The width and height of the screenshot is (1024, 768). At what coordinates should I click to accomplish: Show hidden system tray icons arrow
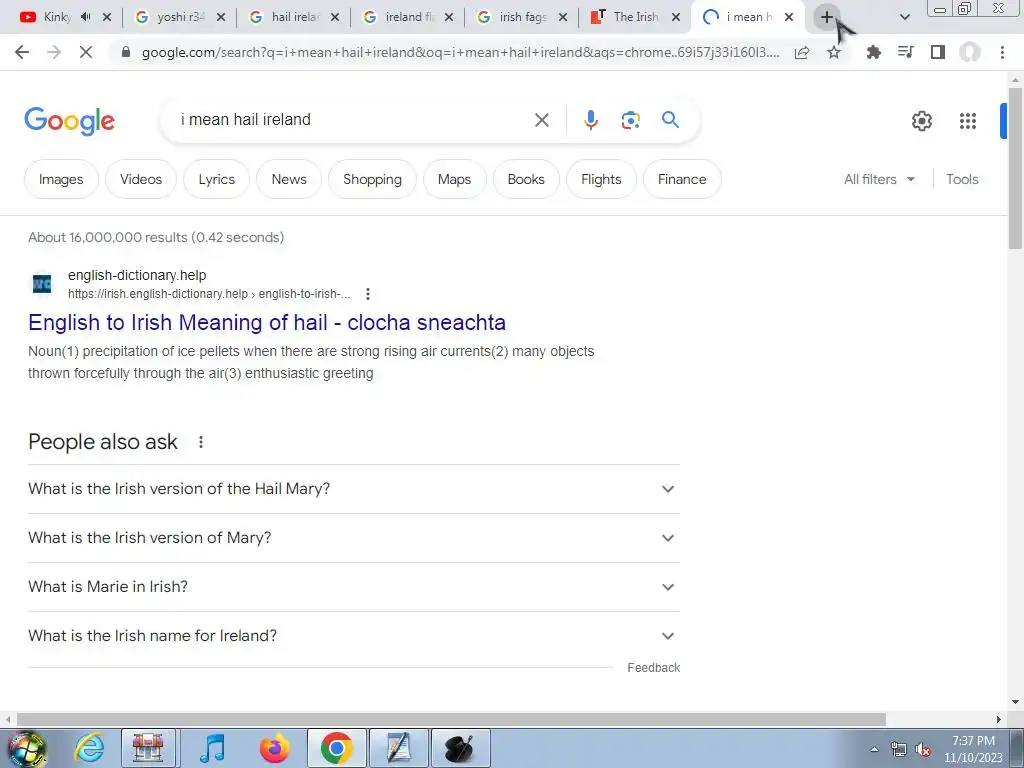click(x=874, y=750)
